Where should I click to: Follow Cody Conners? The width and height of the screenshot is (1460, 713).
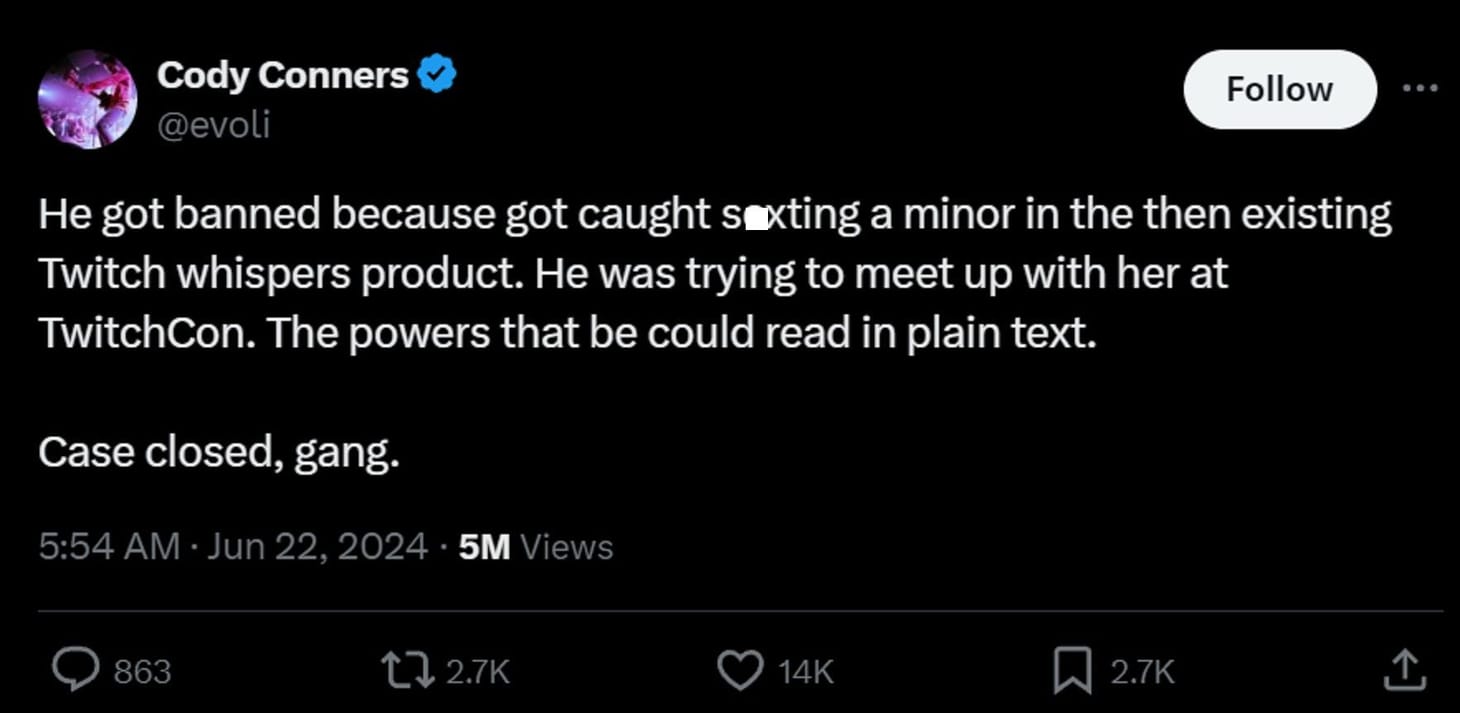click(1279, 89)
